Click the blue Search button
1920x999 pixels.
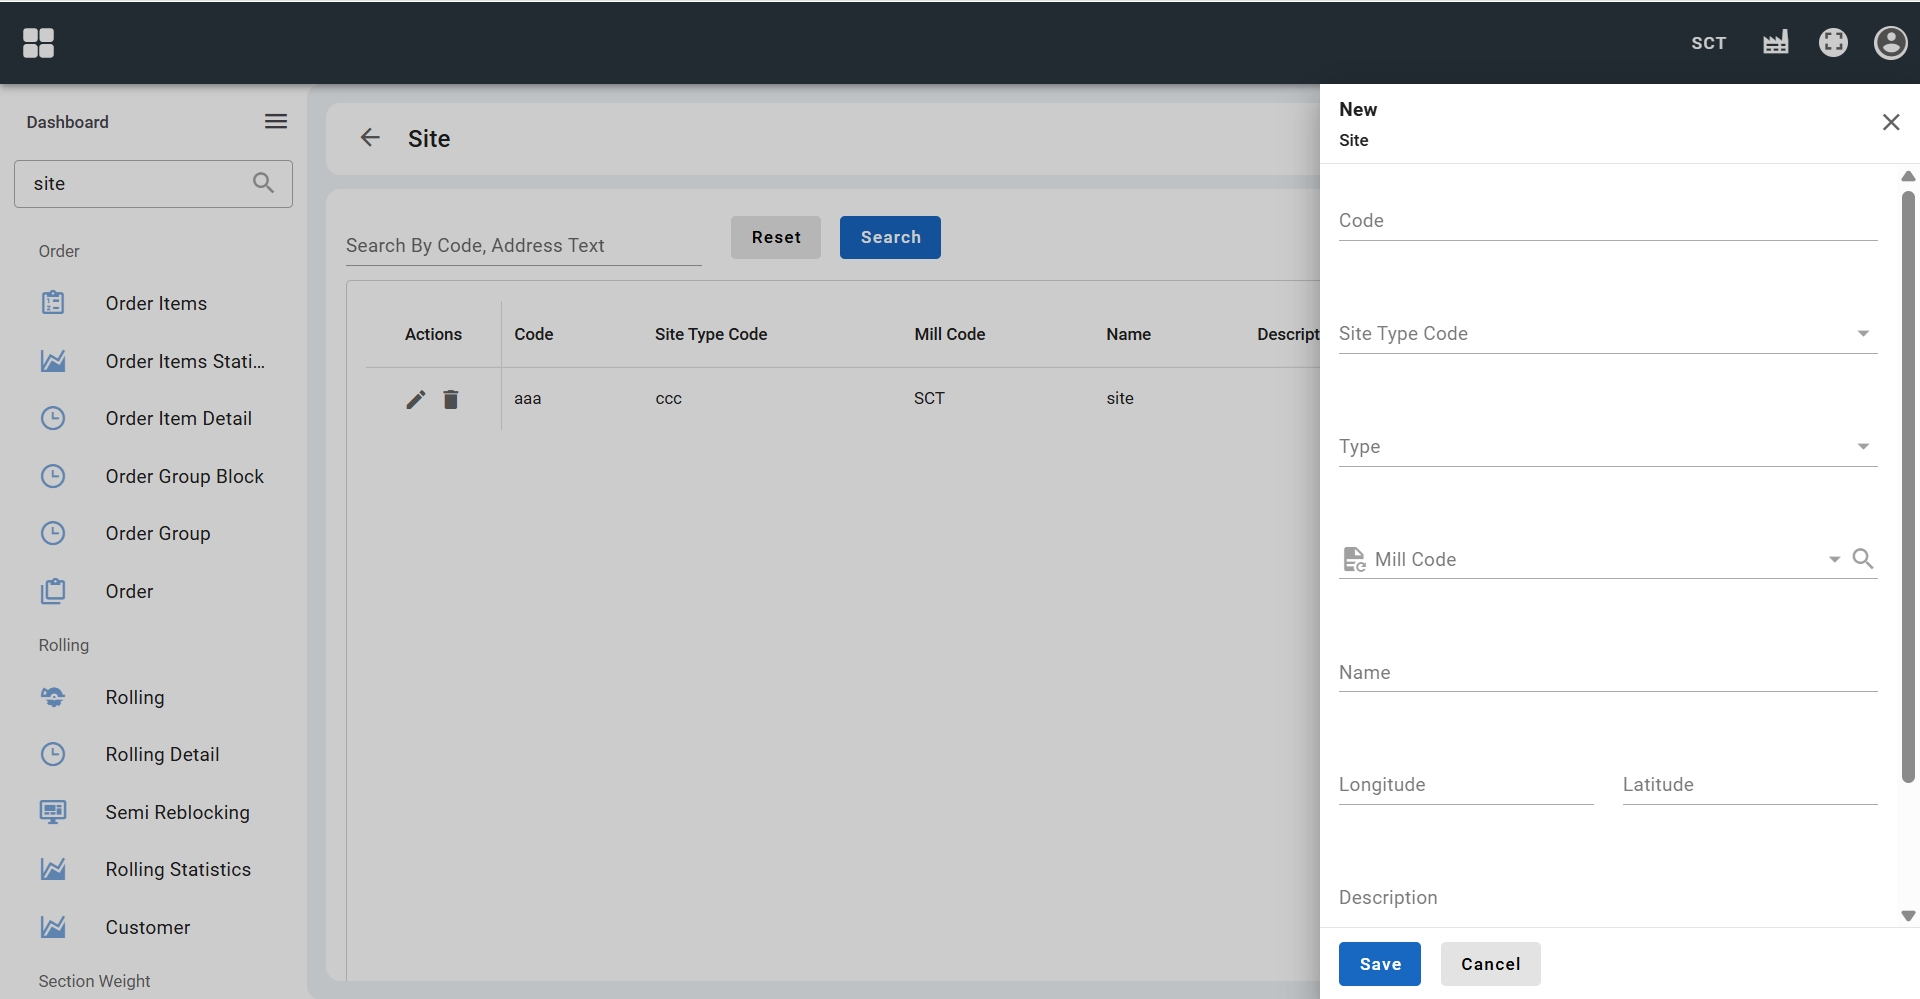point(889,238)
